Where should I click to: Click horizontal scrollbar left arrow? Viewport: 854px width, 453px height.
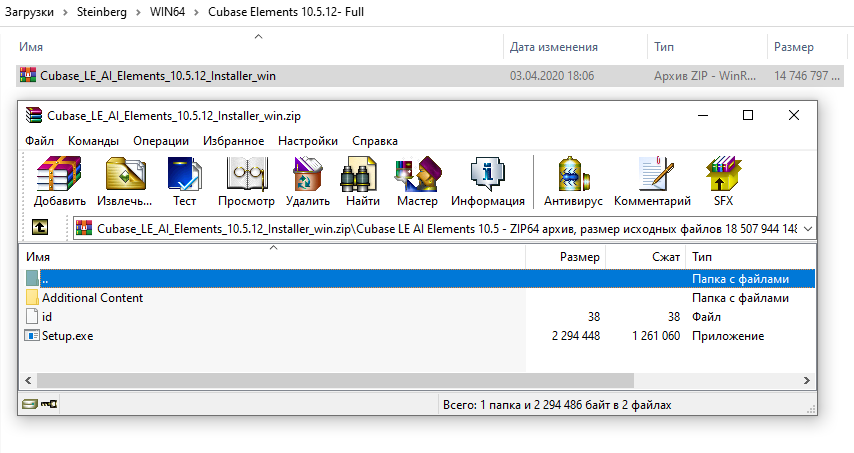[x=28, y=380]
